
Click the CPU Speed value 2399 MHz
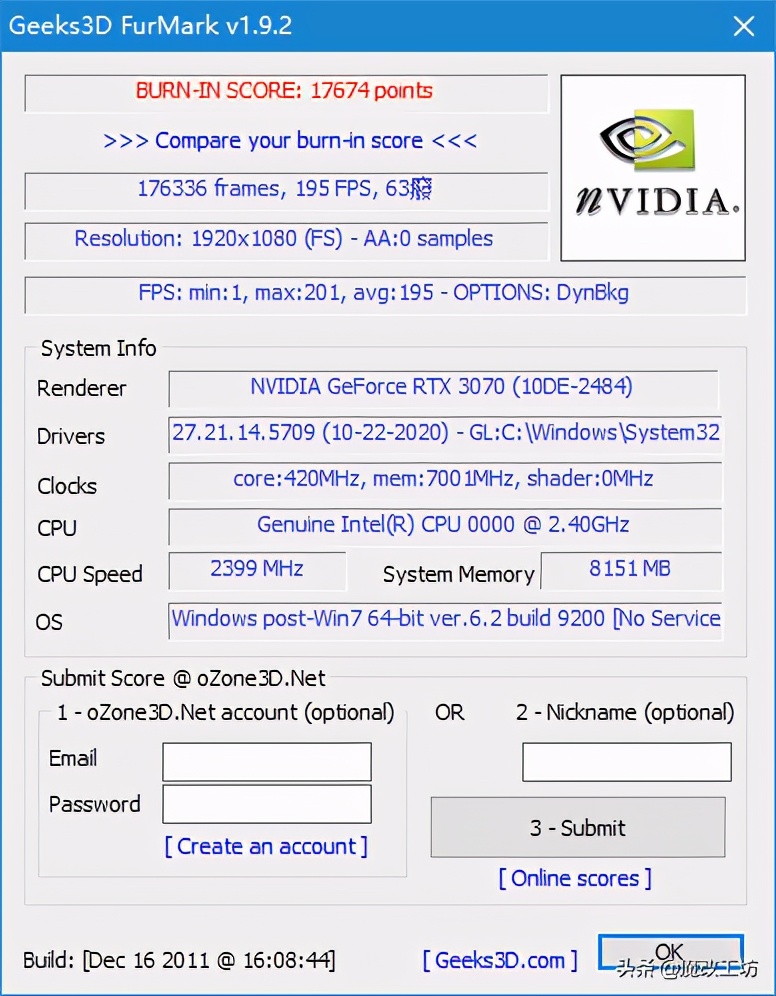tap(257, 570)
